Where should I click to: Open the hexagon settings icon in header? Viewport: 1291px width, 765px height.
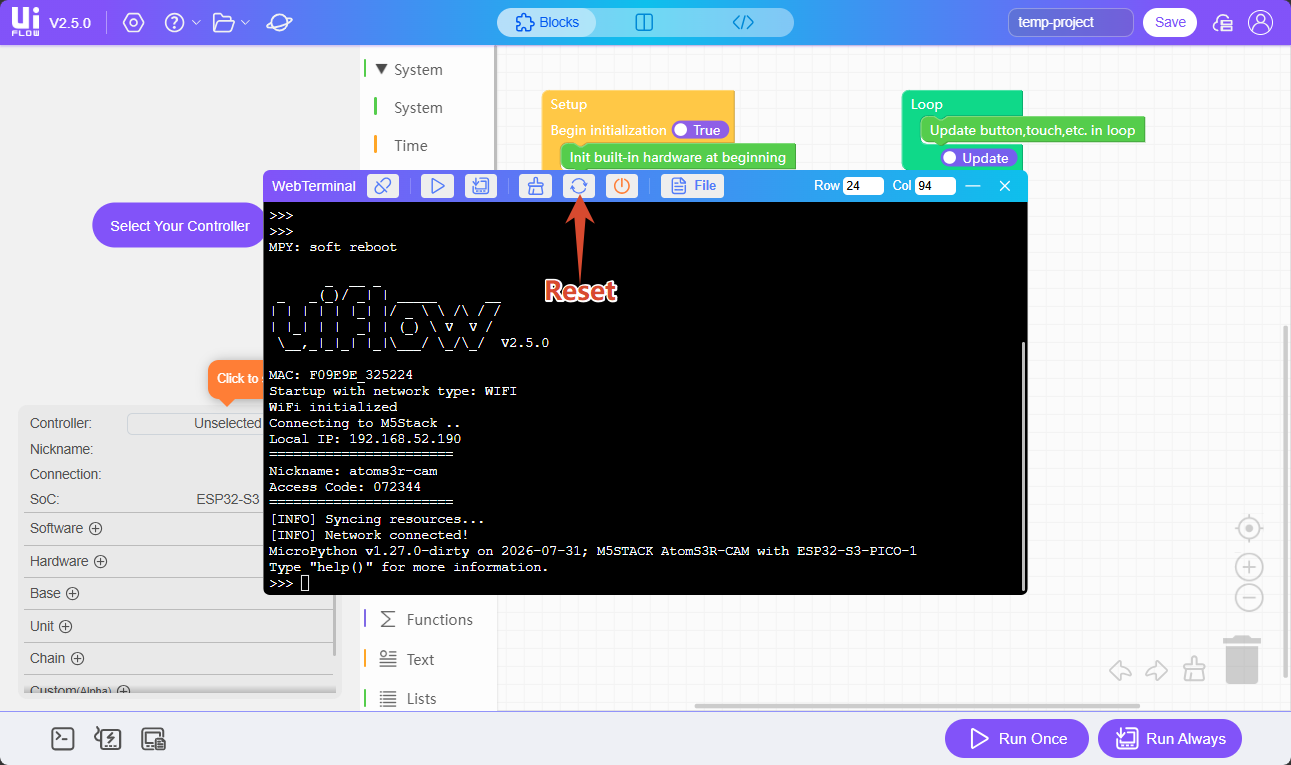(133, 23)
